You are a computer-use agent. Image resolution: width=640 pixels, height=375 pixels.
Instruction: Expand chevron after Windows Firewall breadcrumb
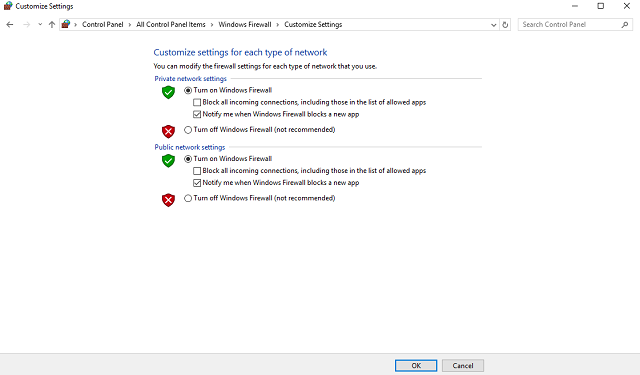tap(278, 25)
